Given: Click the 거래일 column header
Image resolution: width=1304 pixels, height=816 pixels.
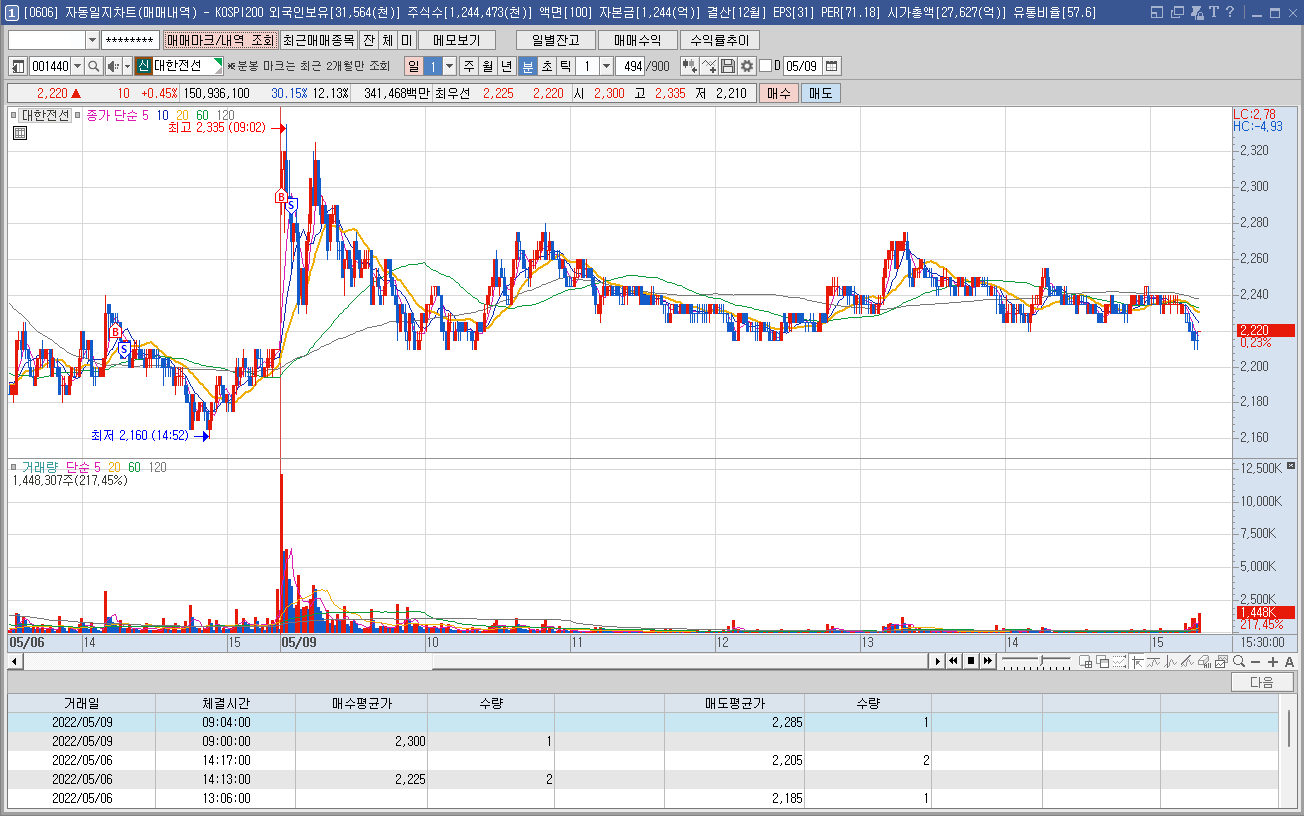Looking at the screenshot, I should (x=81, y=703).
